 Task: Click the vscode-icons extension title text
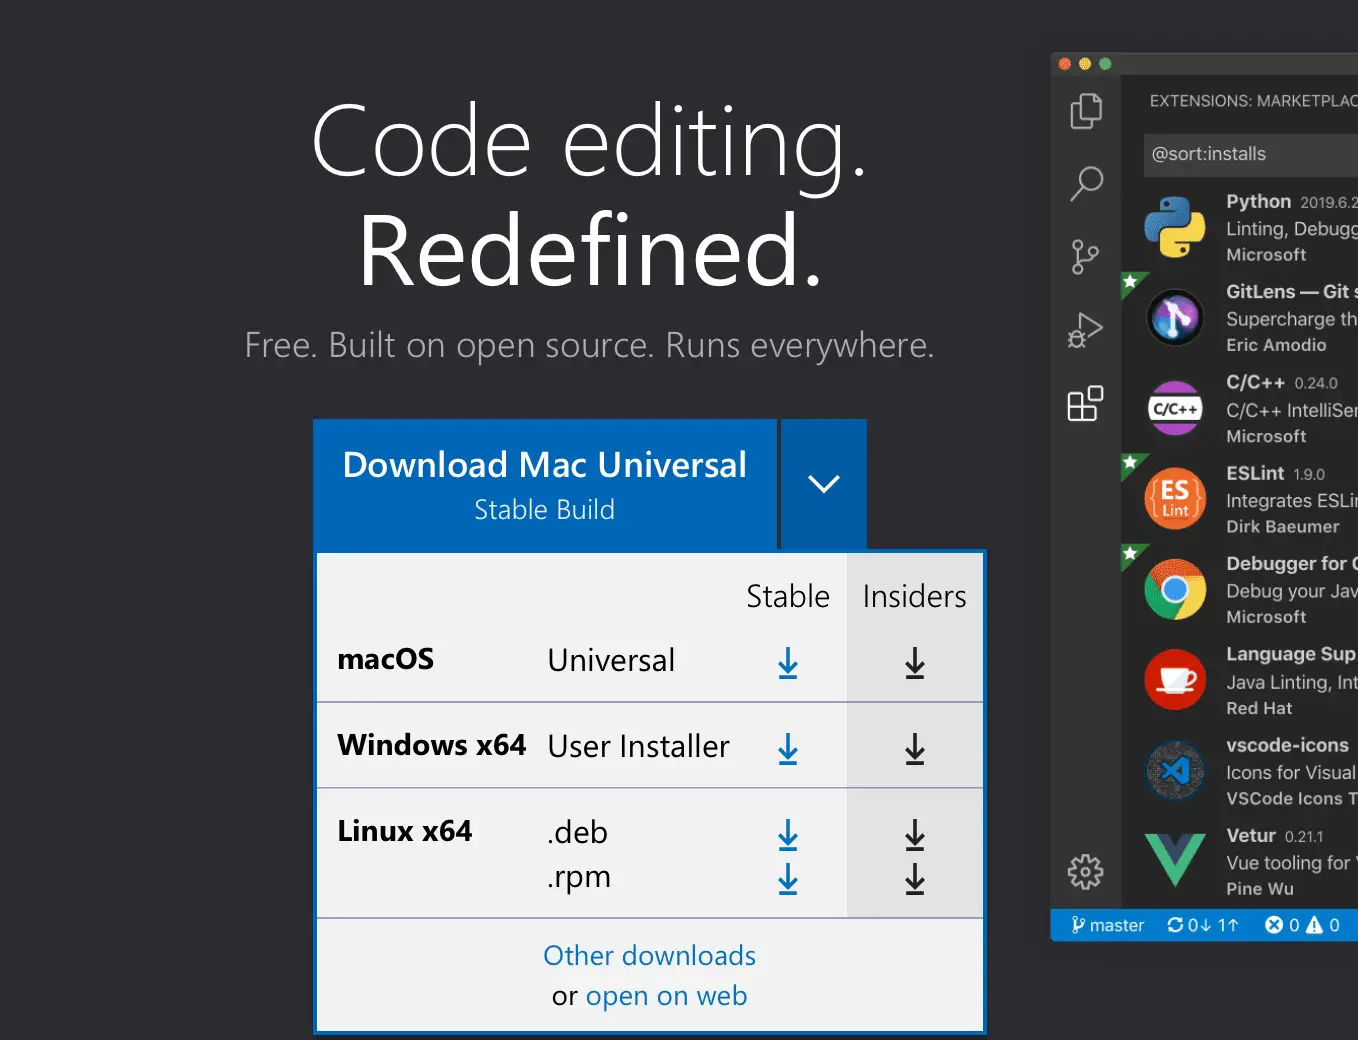[x=1287, y=745]
